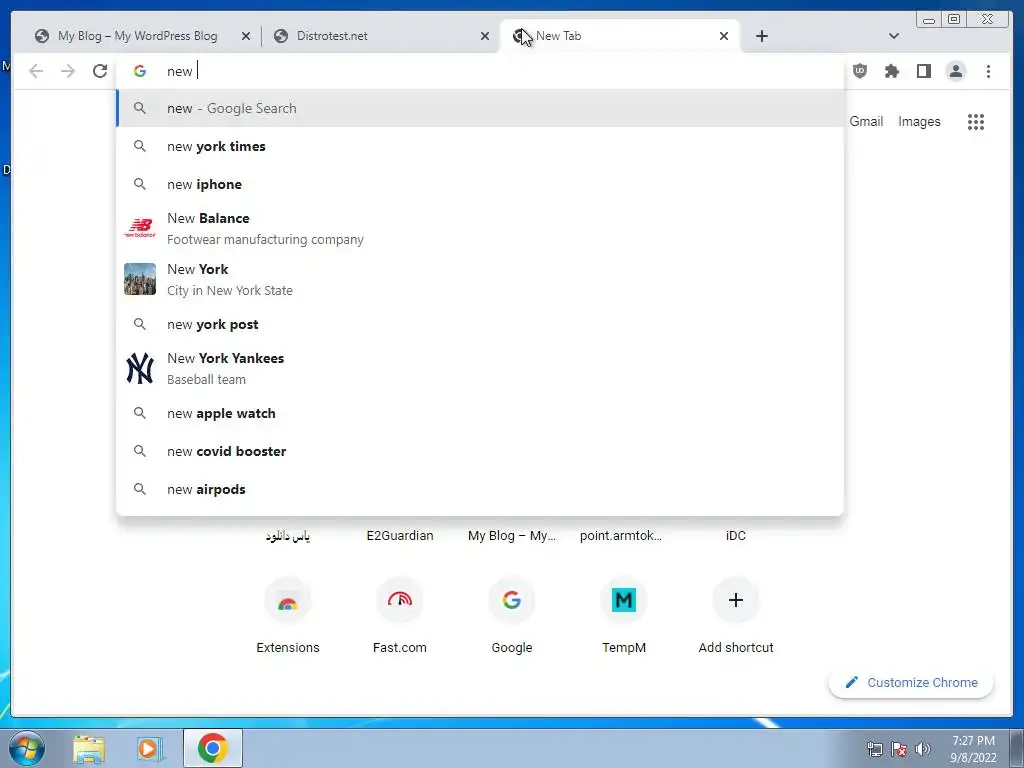Open the 'My Blog – My...' shortcut label
Viewport: 1024px width, 768px height.
tap(512, 536)
